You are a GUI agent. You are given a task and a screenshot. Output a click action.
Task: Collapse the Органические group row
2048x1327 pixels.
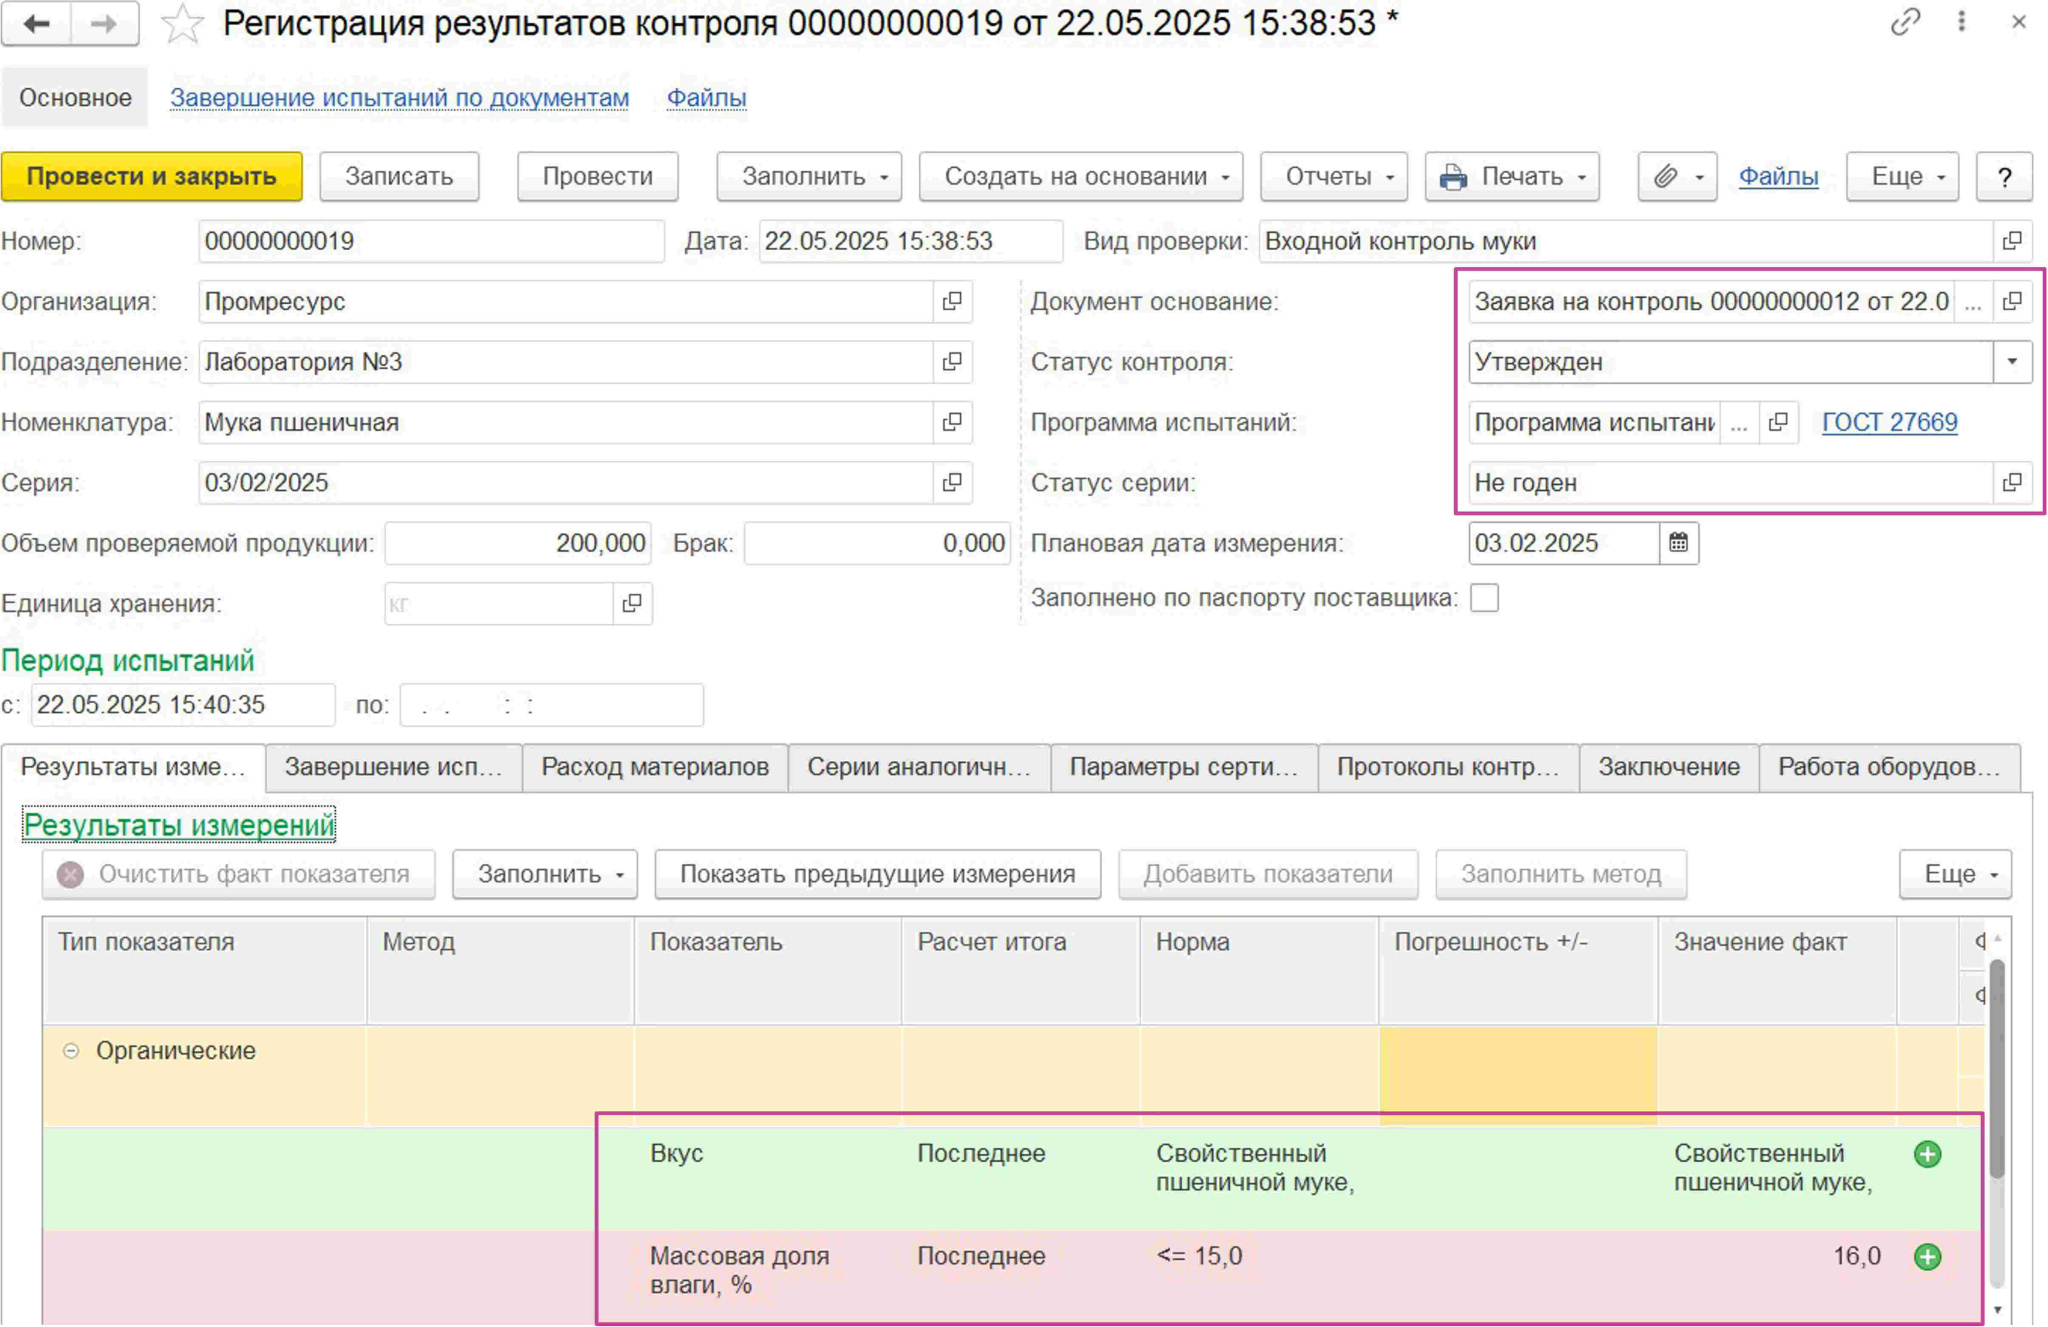tap(71, 1051)
